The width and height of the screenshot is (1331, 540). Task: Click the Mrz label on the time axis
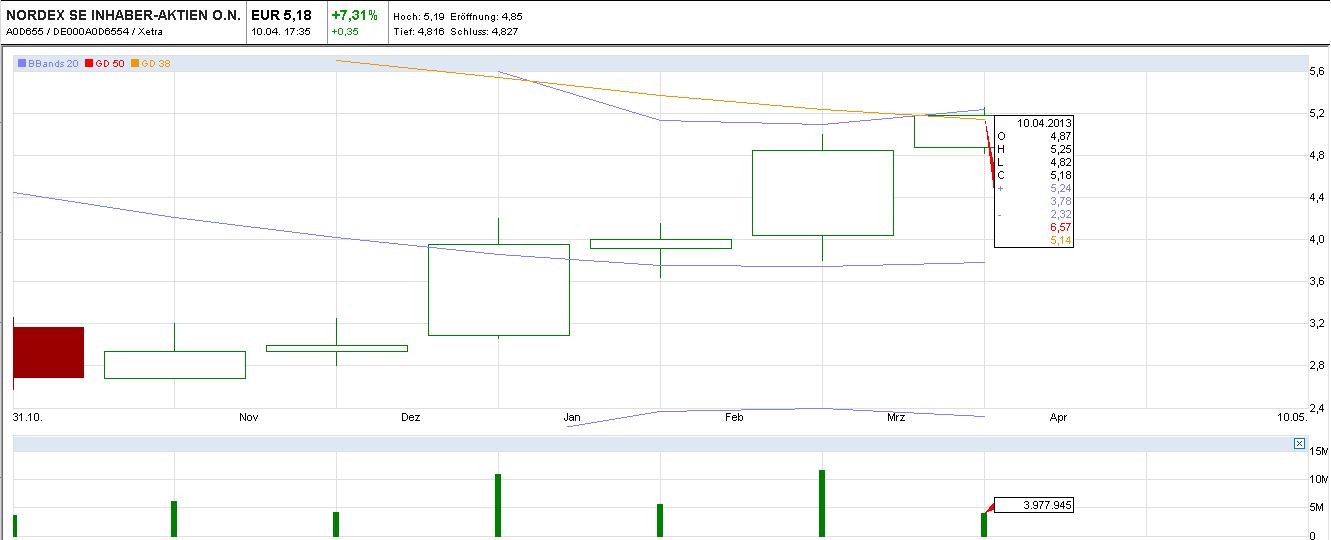click(896, 417)
